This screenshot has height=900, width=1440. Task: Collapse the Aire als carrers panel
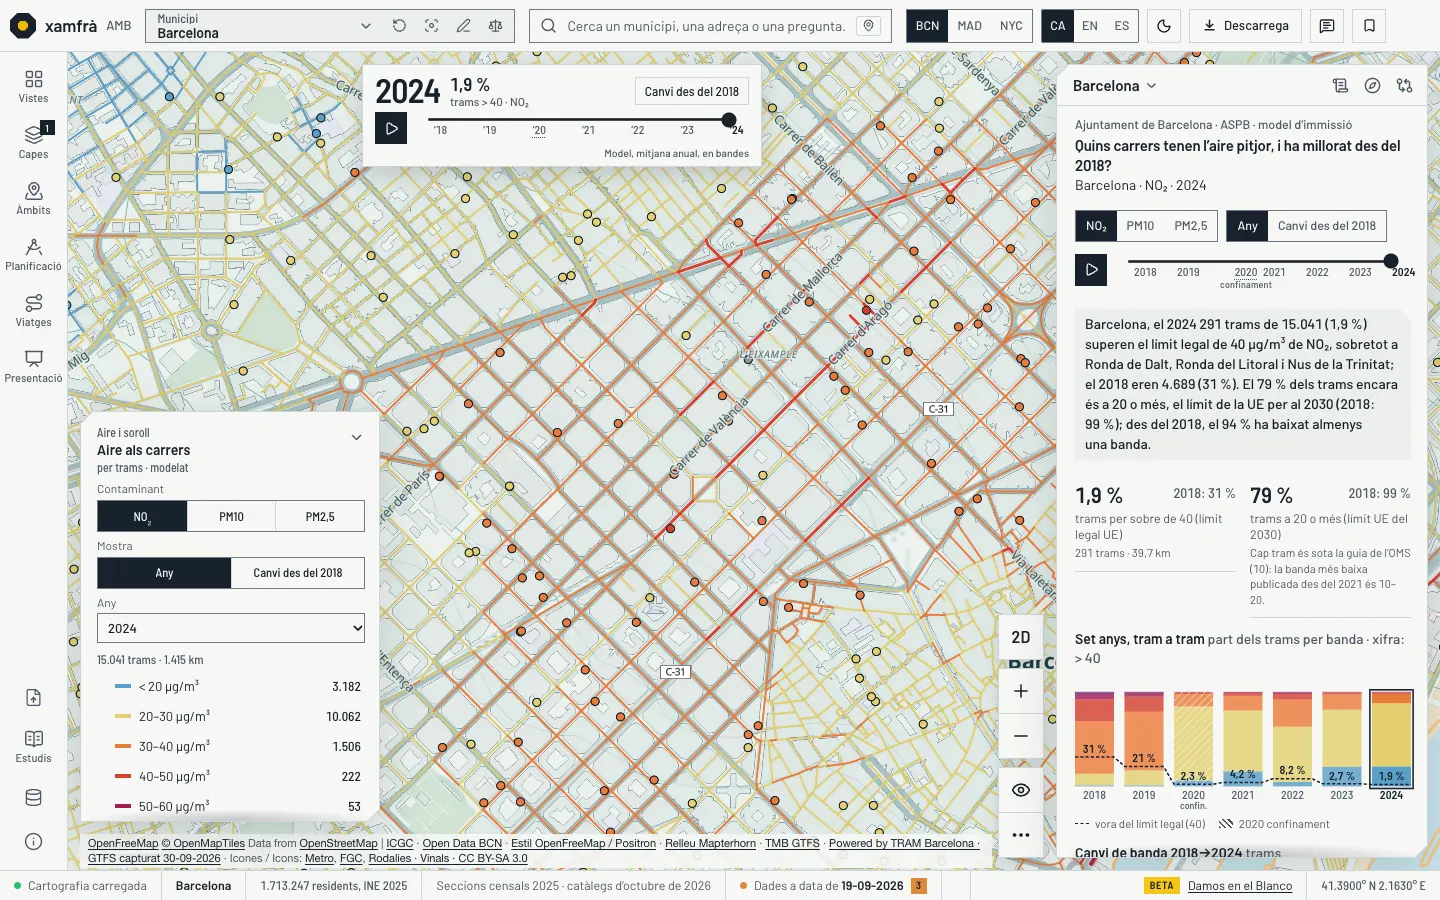pos(356,438)
